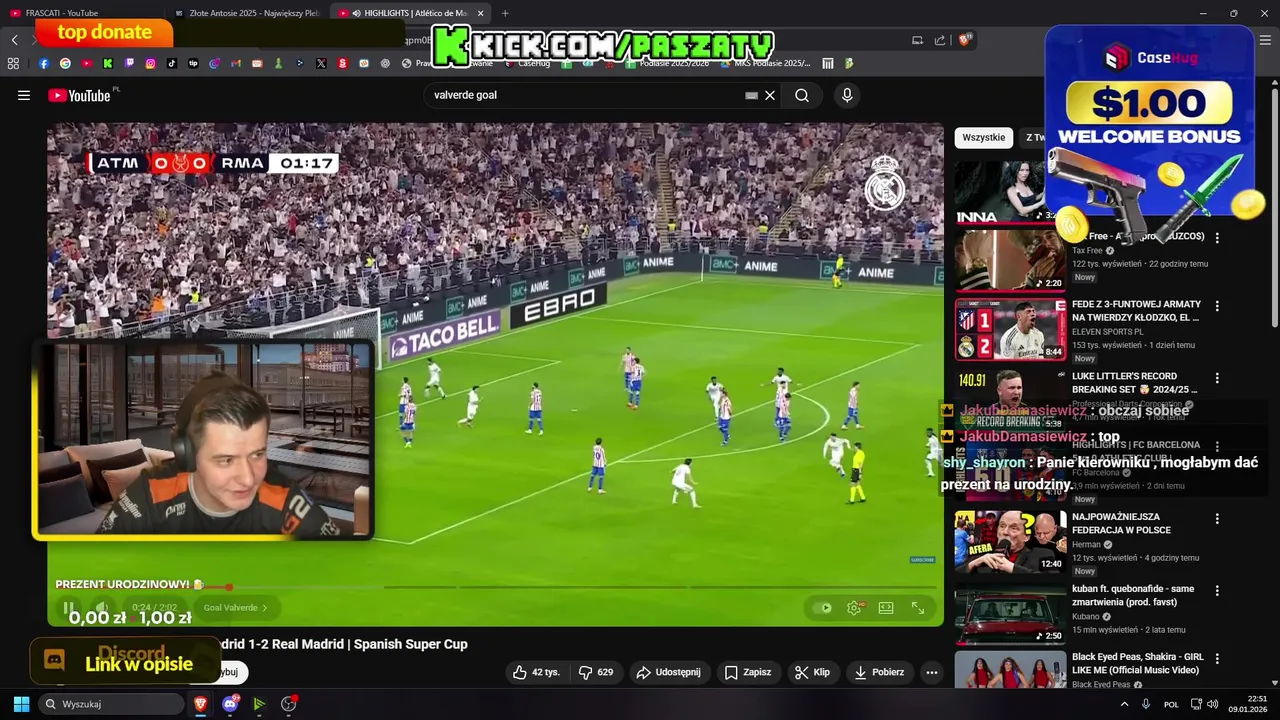This screenshot has height=720, width=1280.
Task: Start voice search with microphone
Action: click(847, 95)
